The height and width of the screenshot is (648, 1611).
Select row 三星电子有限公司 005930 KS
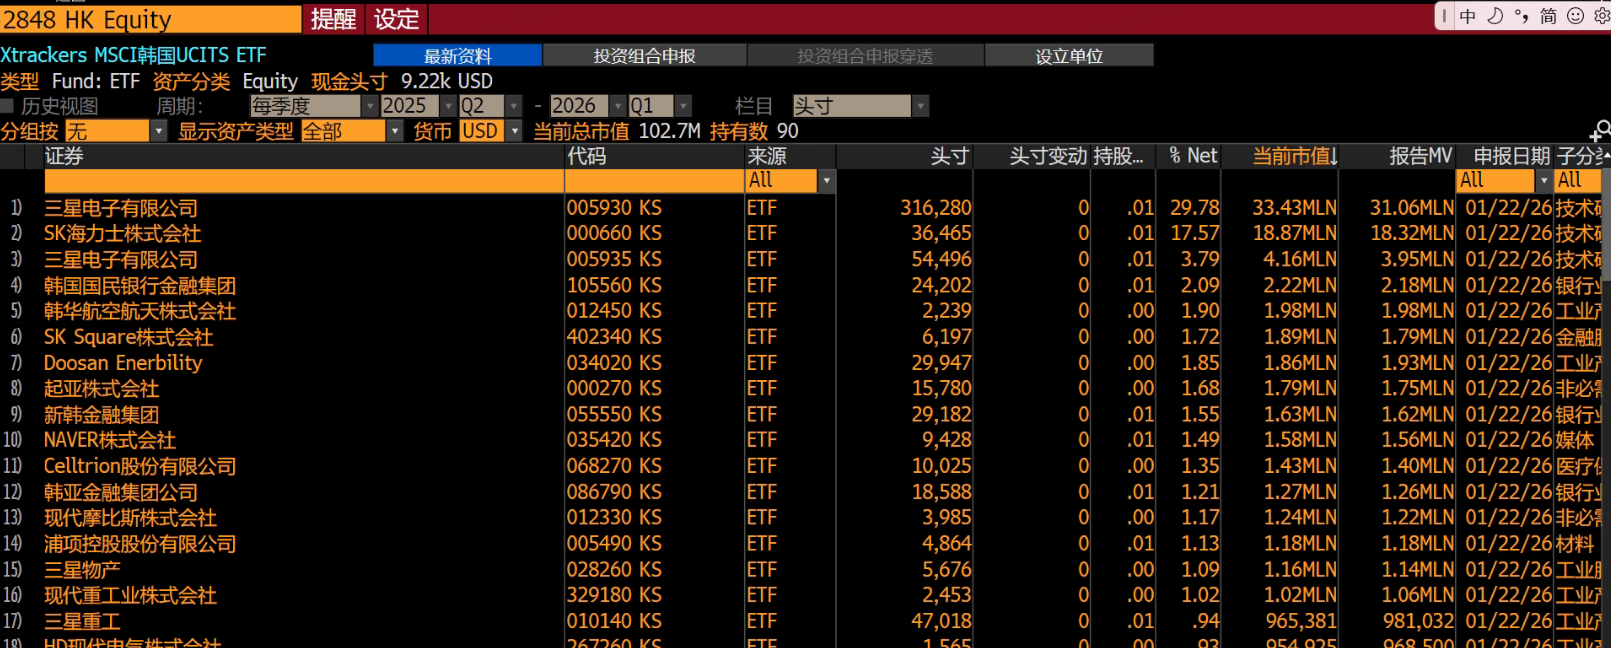pyautogui.click(x=800, y=208)
